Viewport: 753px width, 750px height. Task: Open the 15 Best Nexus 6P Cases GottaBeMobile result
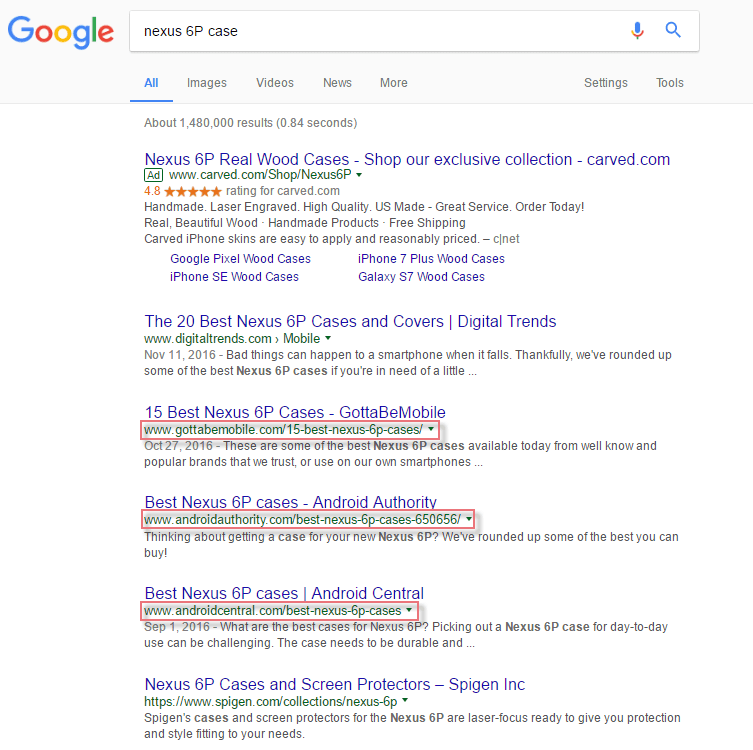pyautogui.click(x=295, y=412)
